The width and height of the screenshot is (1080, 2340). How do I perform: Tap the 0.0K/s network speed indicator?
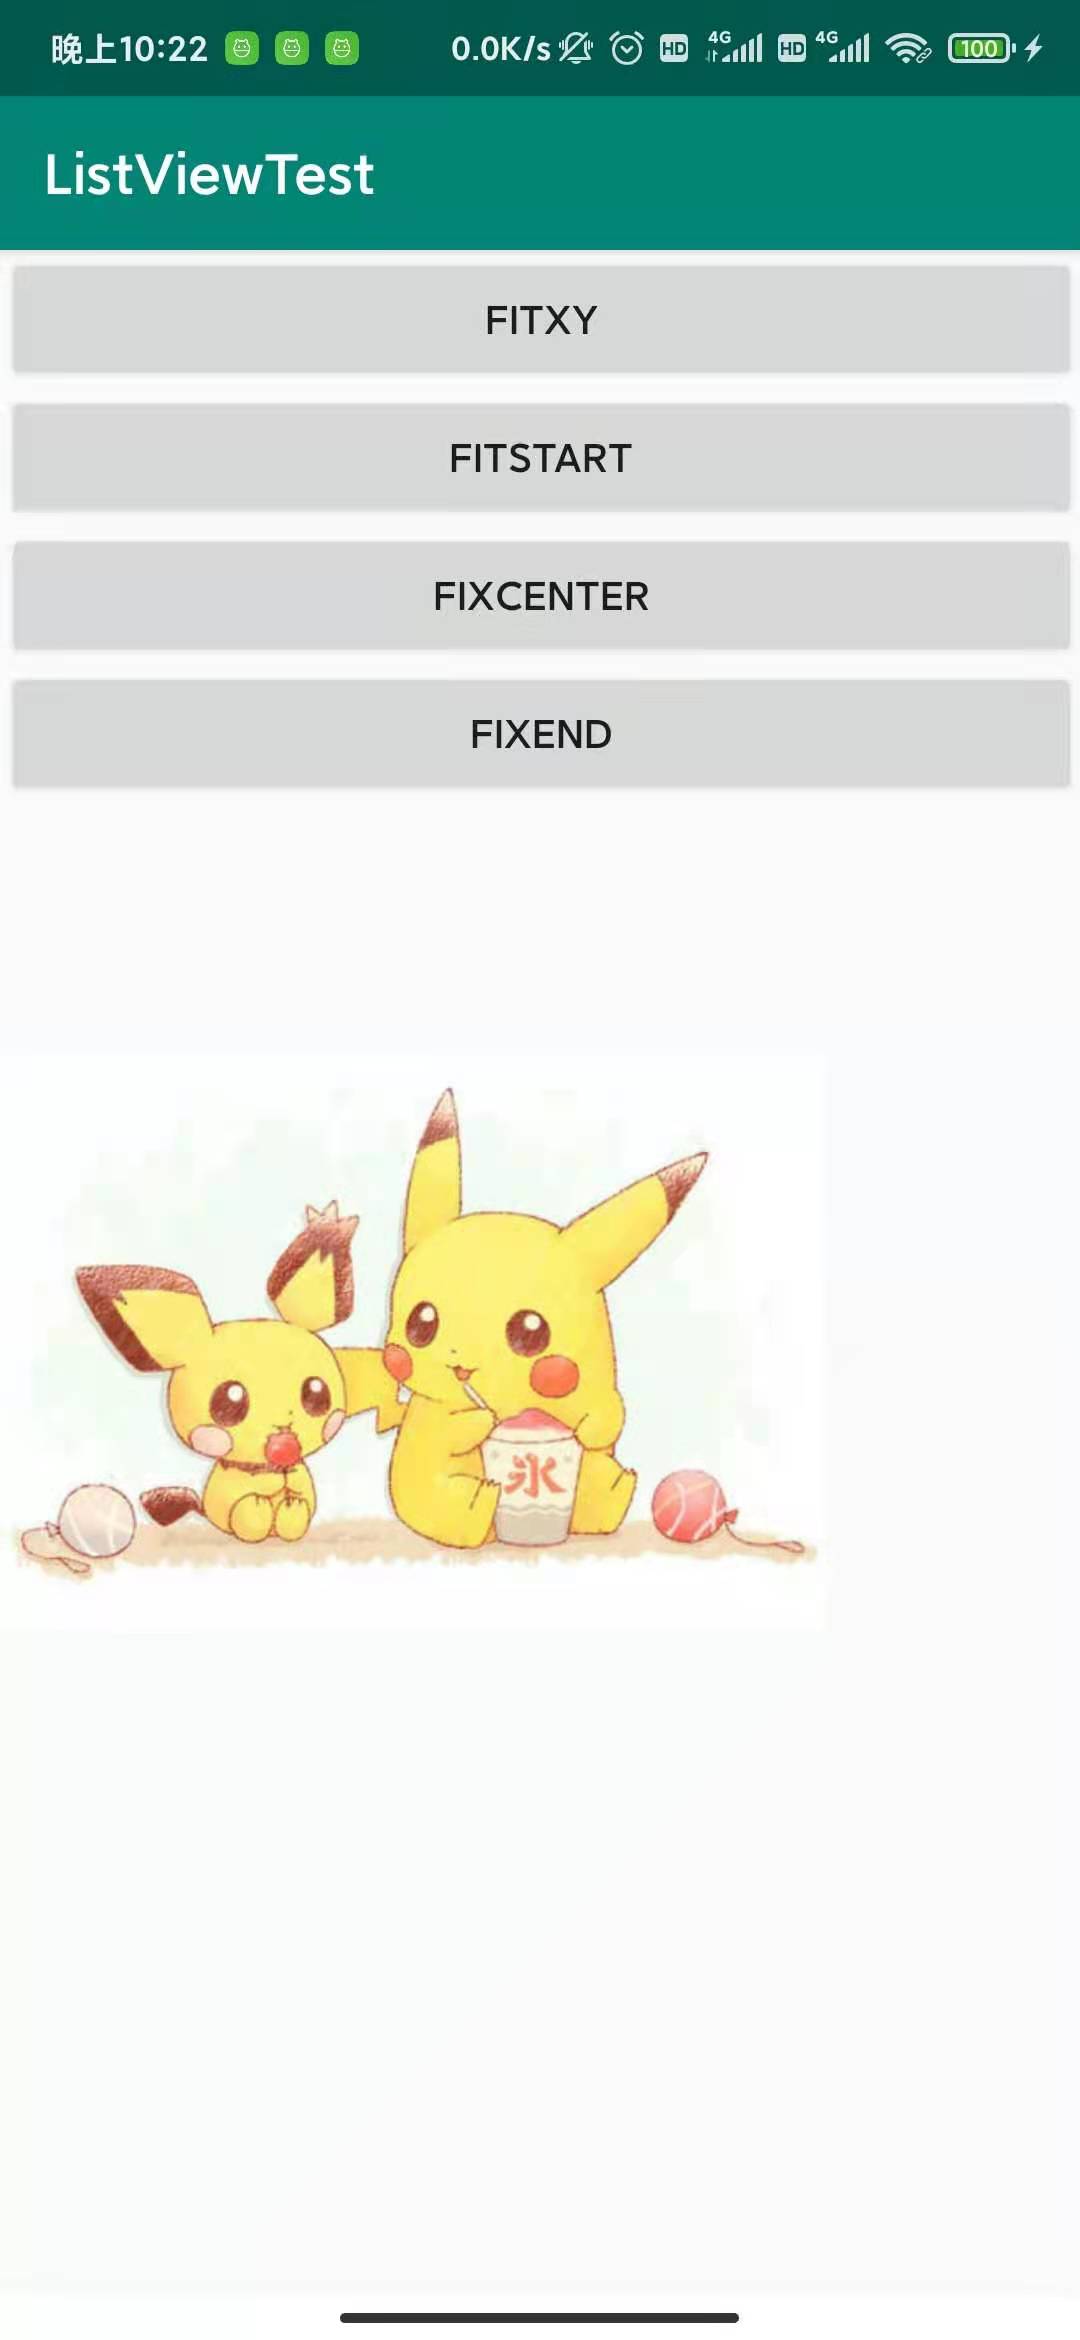tap(500, 48)
